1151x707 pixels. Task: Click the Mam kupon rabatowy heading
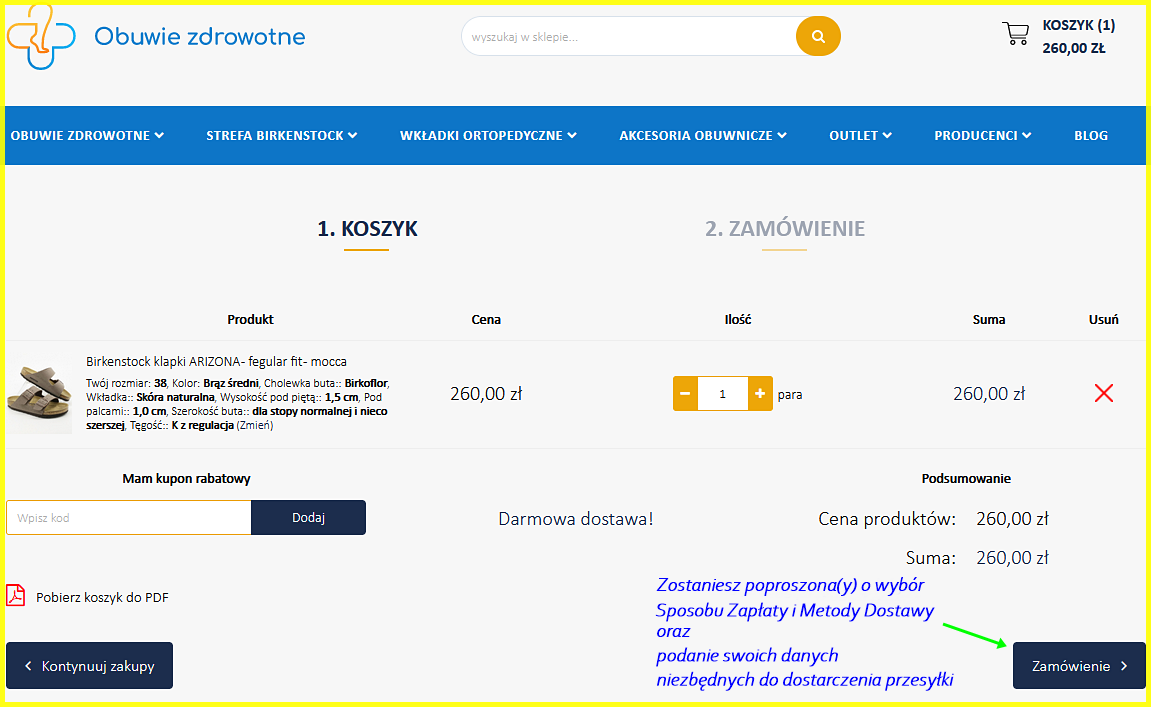point(186,479)
